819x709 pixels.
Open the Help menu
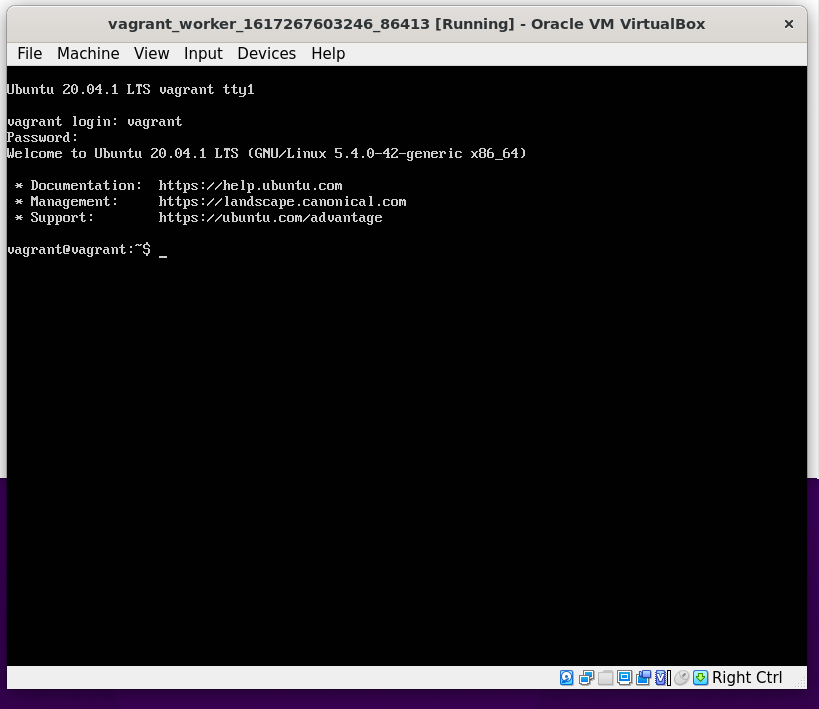pos(328,53)
